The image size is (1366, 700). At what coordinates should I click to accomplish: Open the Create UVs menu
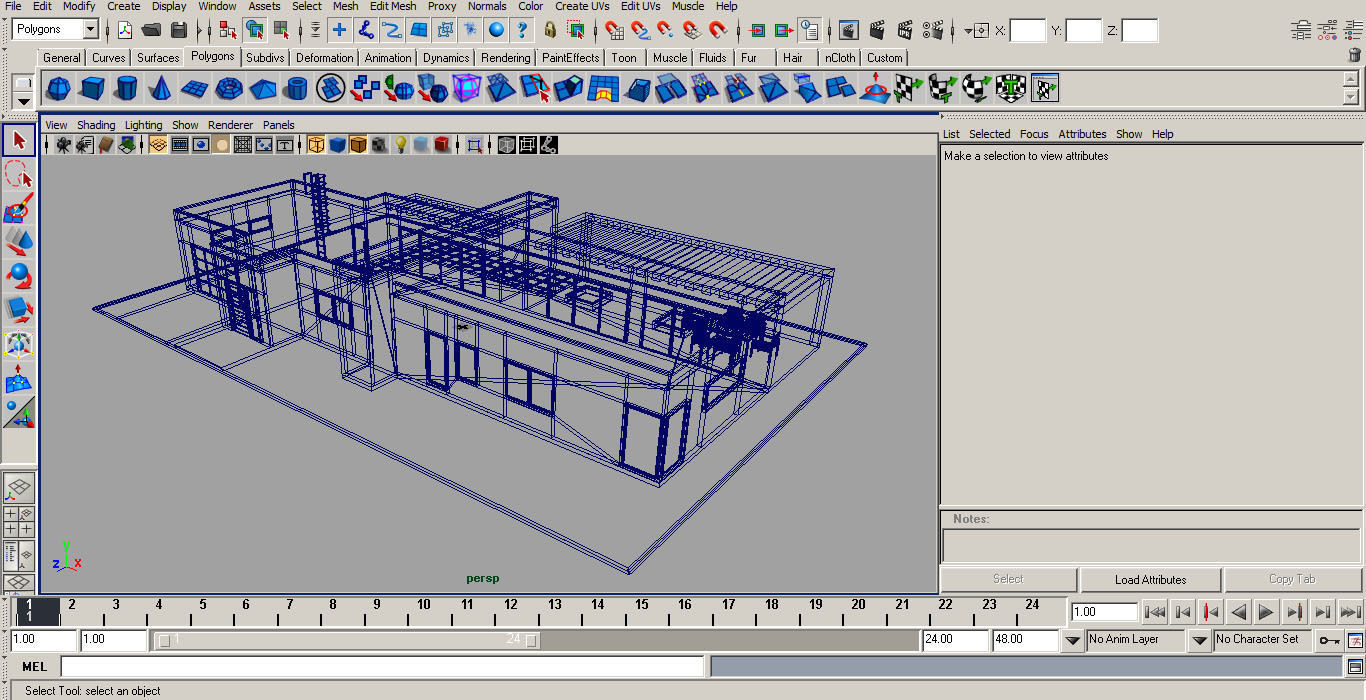pos(582,6)
